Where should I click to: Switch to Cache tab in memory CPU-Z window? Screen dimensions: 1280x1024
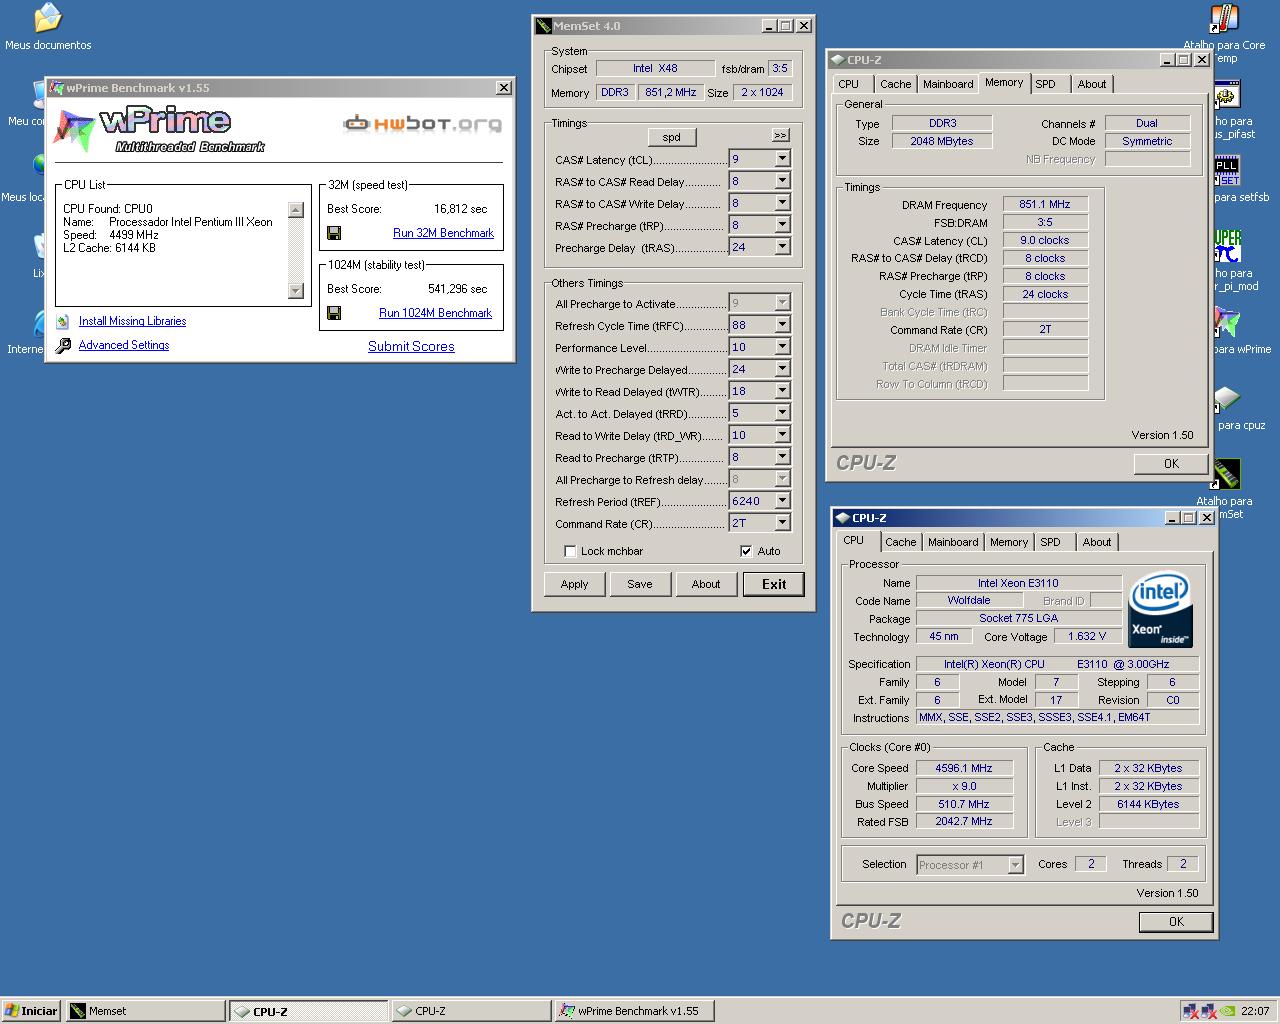(895, 84)
